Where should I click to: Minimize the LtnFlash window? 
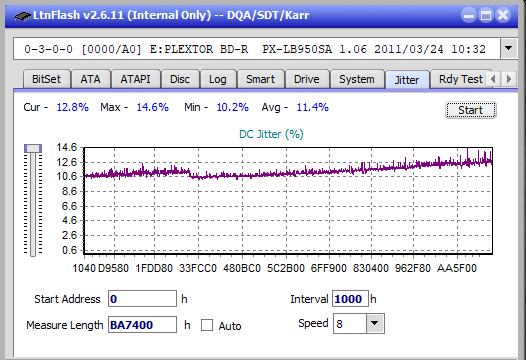tap(469, 15)
